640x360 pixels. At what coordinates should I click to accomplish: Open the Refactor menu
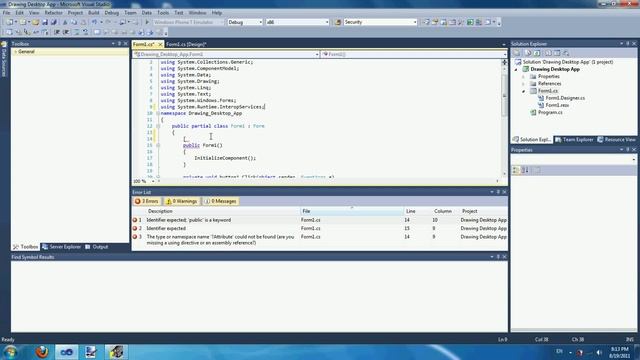(x=53, y=13)
